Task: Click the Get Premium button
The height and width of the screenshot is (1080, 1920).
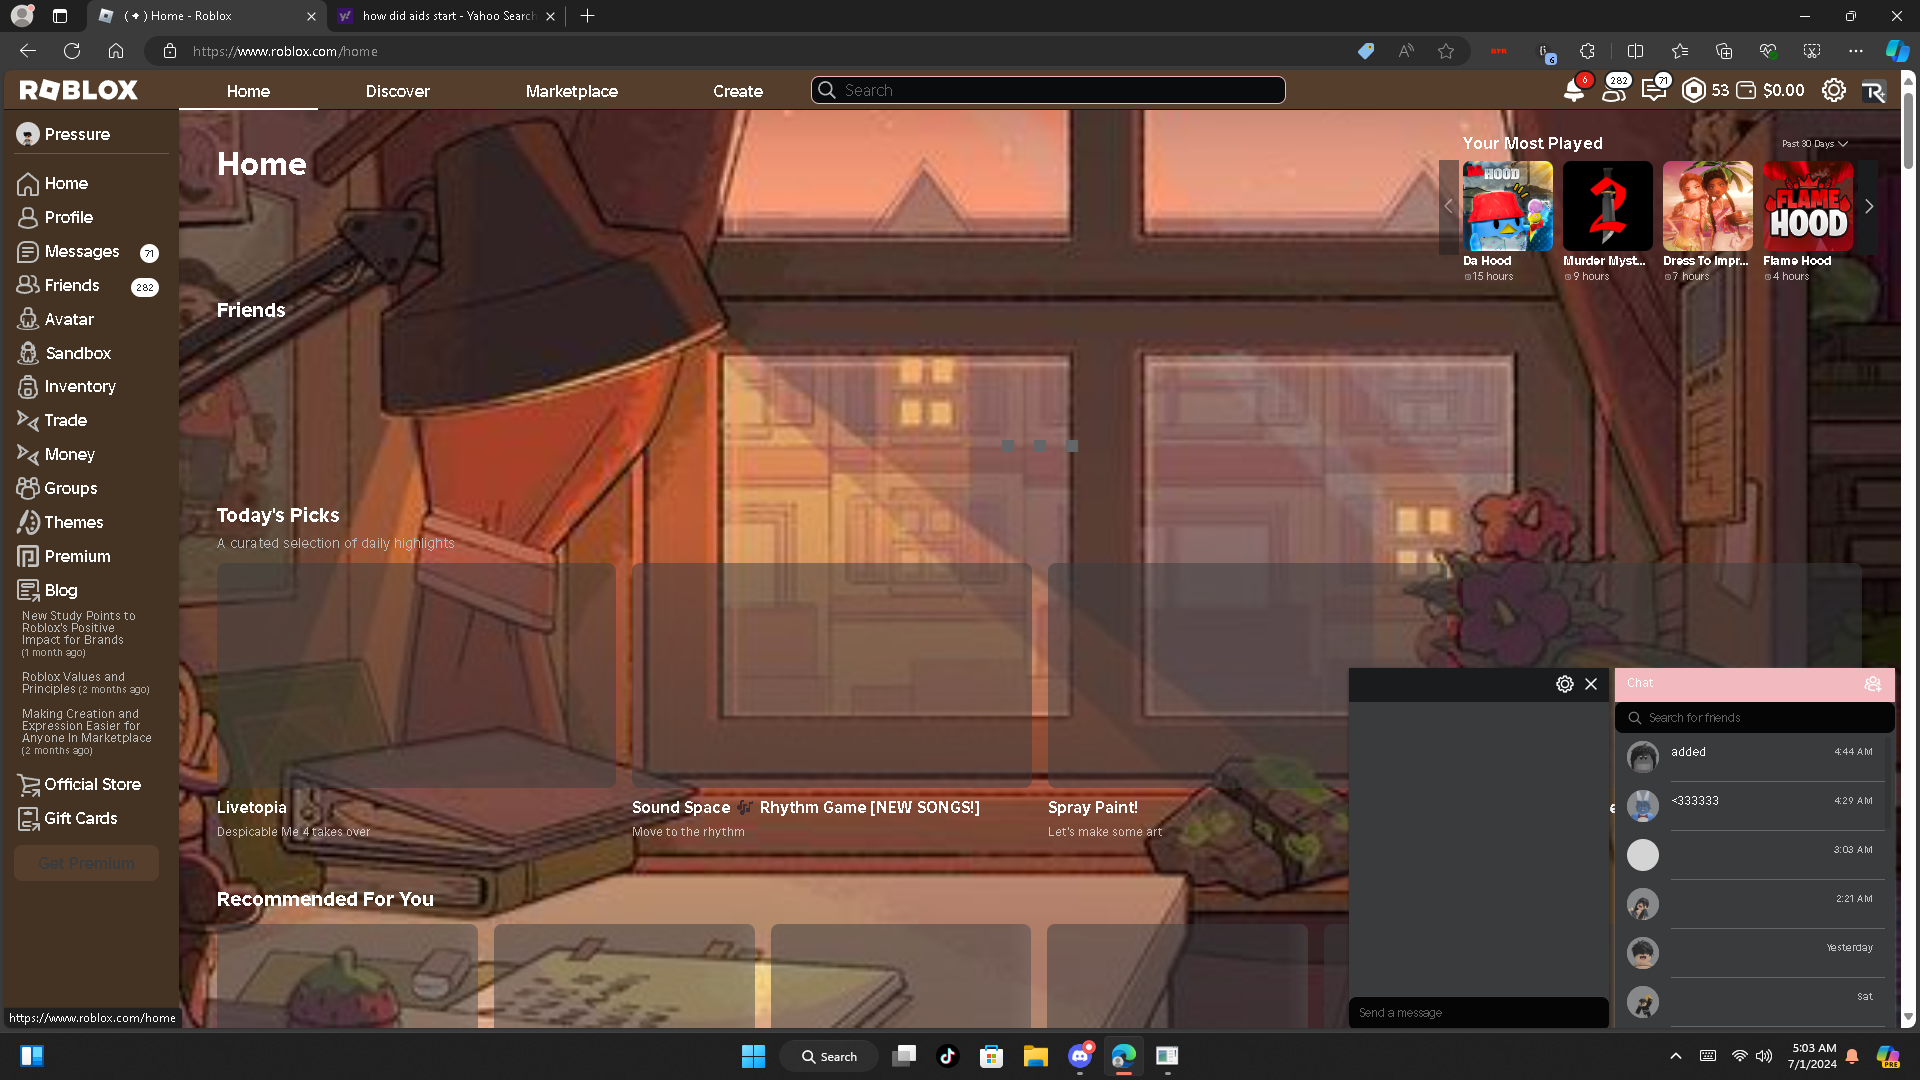Action: [86, 863]
